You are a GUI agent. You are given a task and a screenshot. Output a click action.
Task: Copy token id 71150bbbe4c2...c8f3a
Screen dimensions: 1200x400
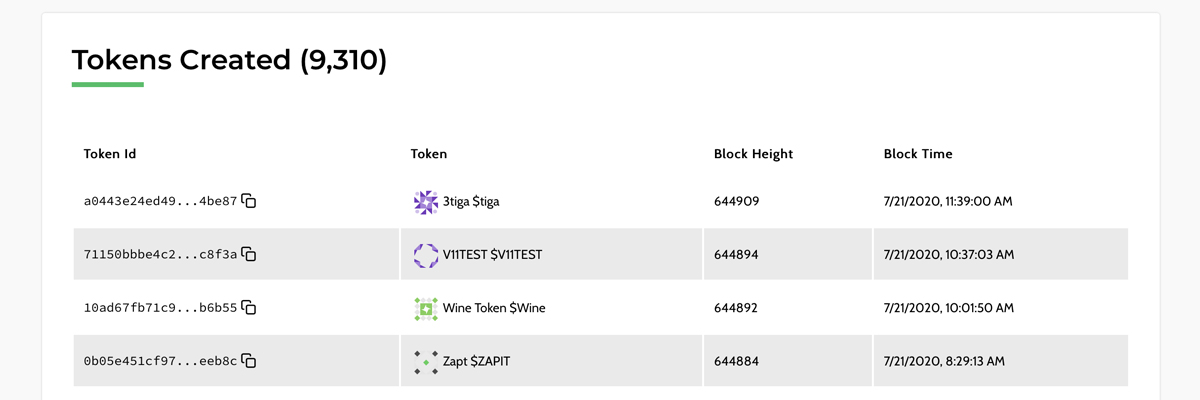click(250, 255)
